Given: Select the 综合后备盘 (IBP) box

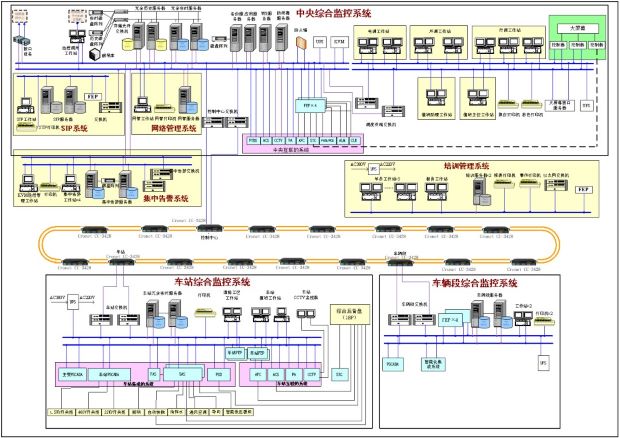Looking at the screenshot, I should pyautogui.click(x=350, y=315).
